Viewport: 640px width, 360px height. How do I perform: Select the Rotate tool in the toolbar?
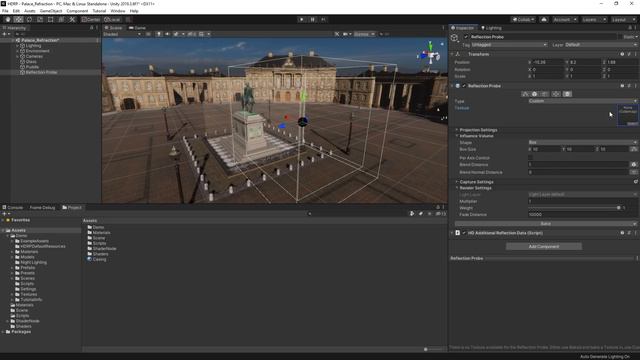point(29,19)
